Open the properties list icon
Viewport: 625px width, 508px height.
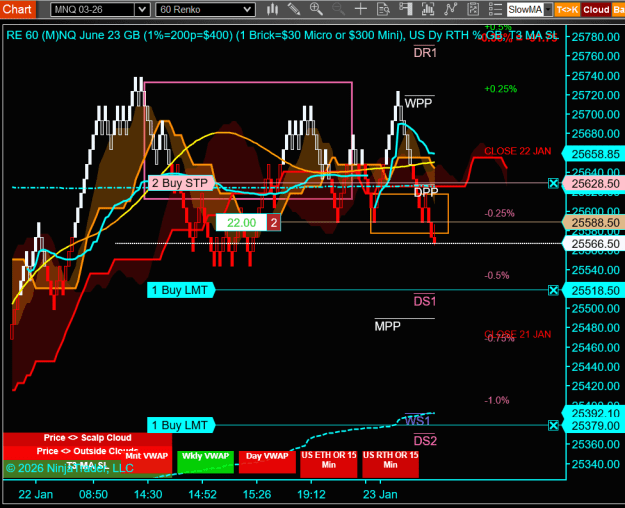coord(495,9)
